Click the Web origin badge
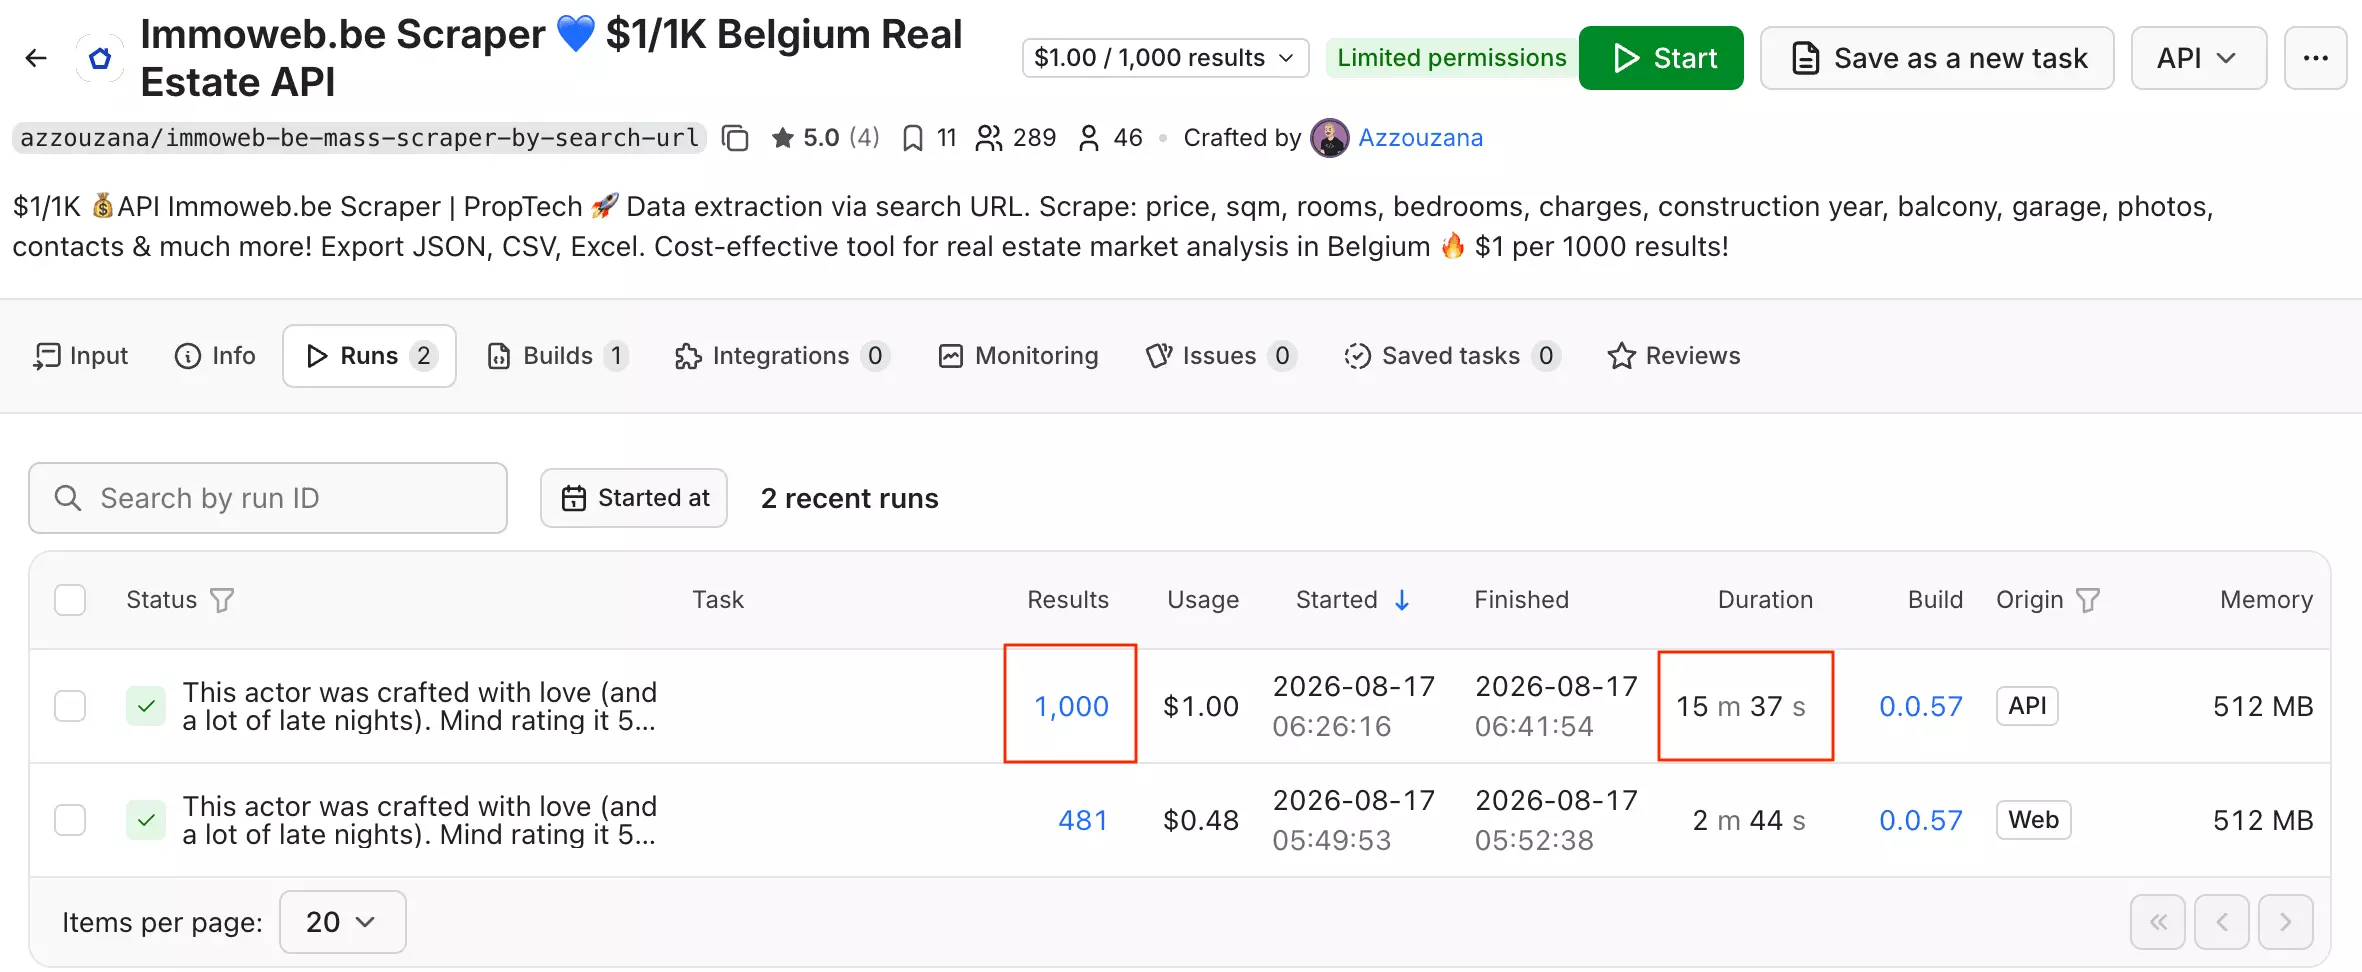Image resolution: width=2362 pixels, height=972 pixels. [x=2033, y=820]
